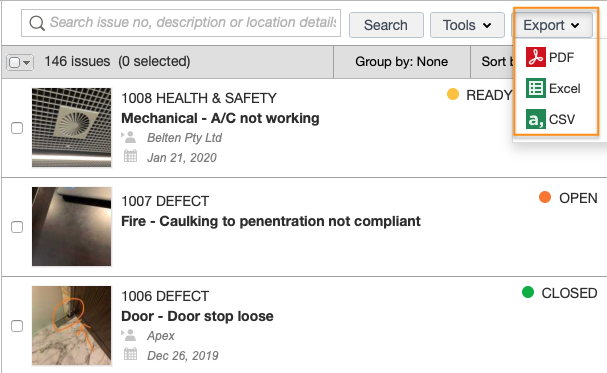Open the select-all checkbox dropdown

point(20,62)
